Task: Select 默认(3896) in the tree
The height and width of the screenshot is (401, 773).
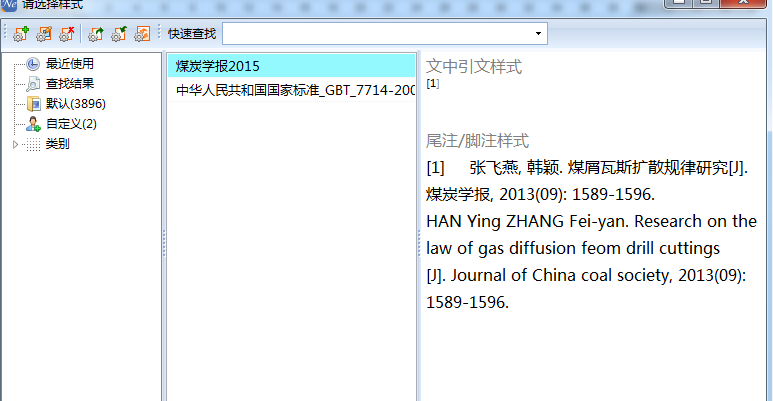Action: click(75, 104)
